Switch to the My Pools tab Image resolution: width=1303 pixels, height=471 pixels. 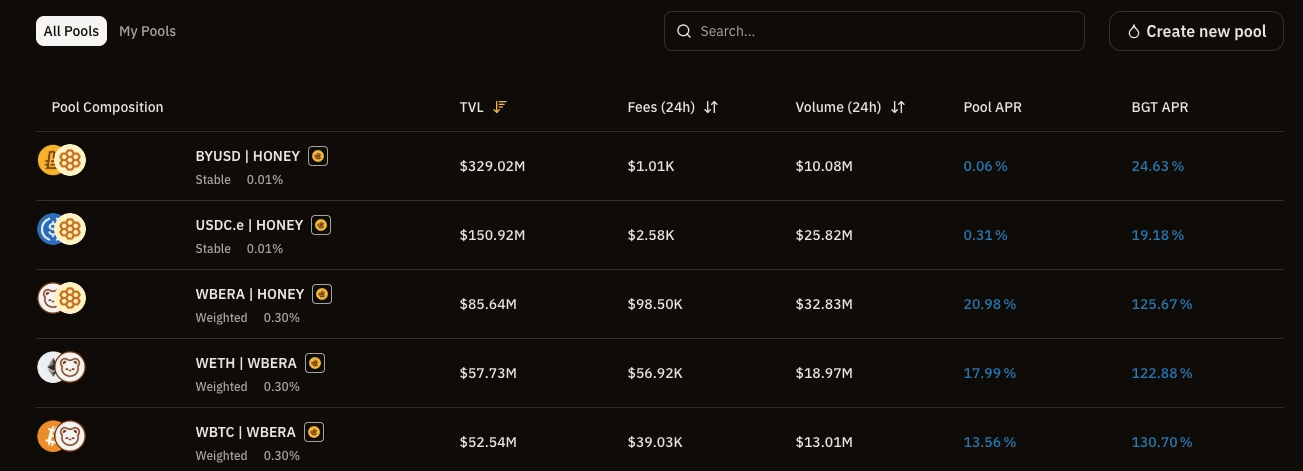point(147,31)
